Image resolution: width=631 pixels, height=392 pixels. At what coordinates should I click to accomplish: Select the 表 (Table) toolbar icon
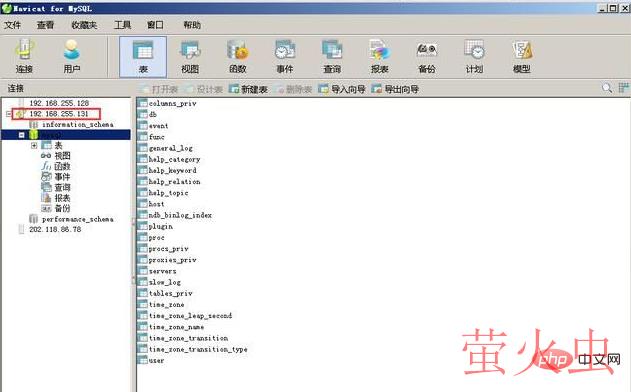coord(143,57)
